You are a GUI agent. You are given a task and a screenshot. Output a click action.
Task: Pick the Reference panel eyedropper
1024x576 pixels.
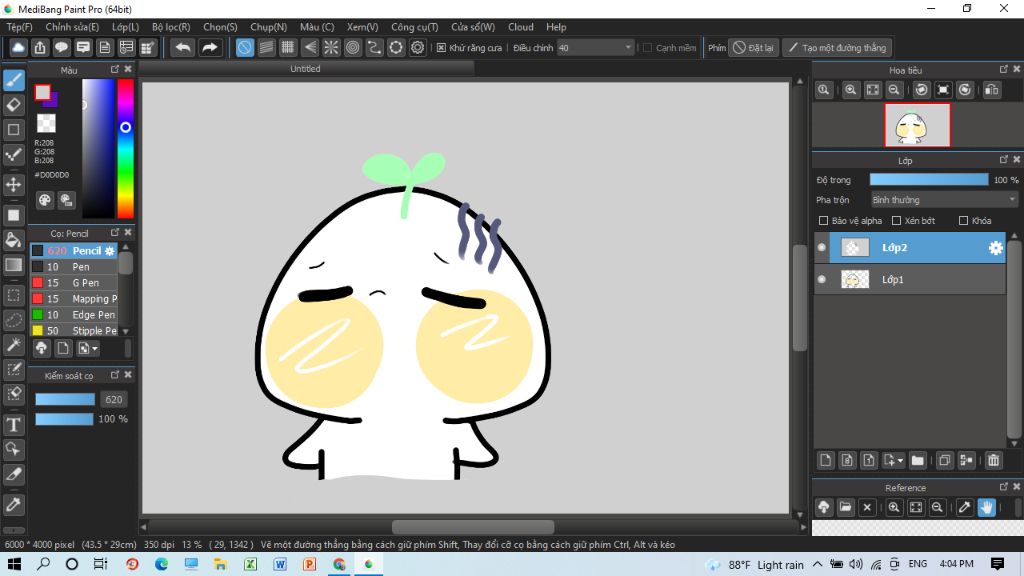point(965,507)
